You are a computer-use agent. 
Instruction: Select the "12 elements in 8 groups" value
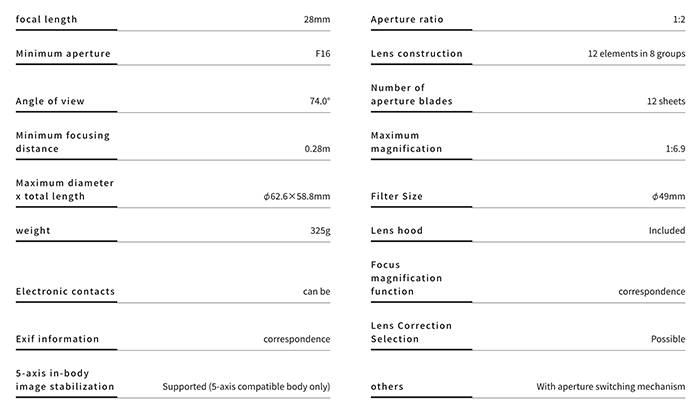(x=636, y=53)
